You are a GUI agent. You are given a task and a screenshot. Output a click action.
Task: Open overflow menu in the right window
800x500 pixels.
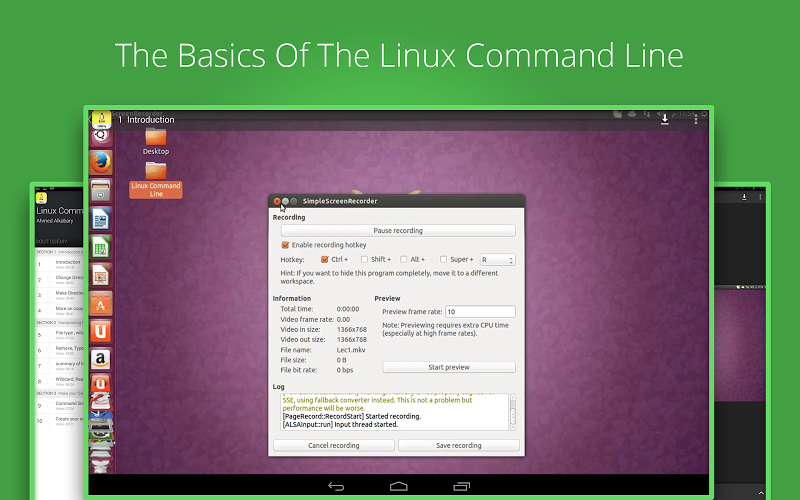tap(760, 197)
